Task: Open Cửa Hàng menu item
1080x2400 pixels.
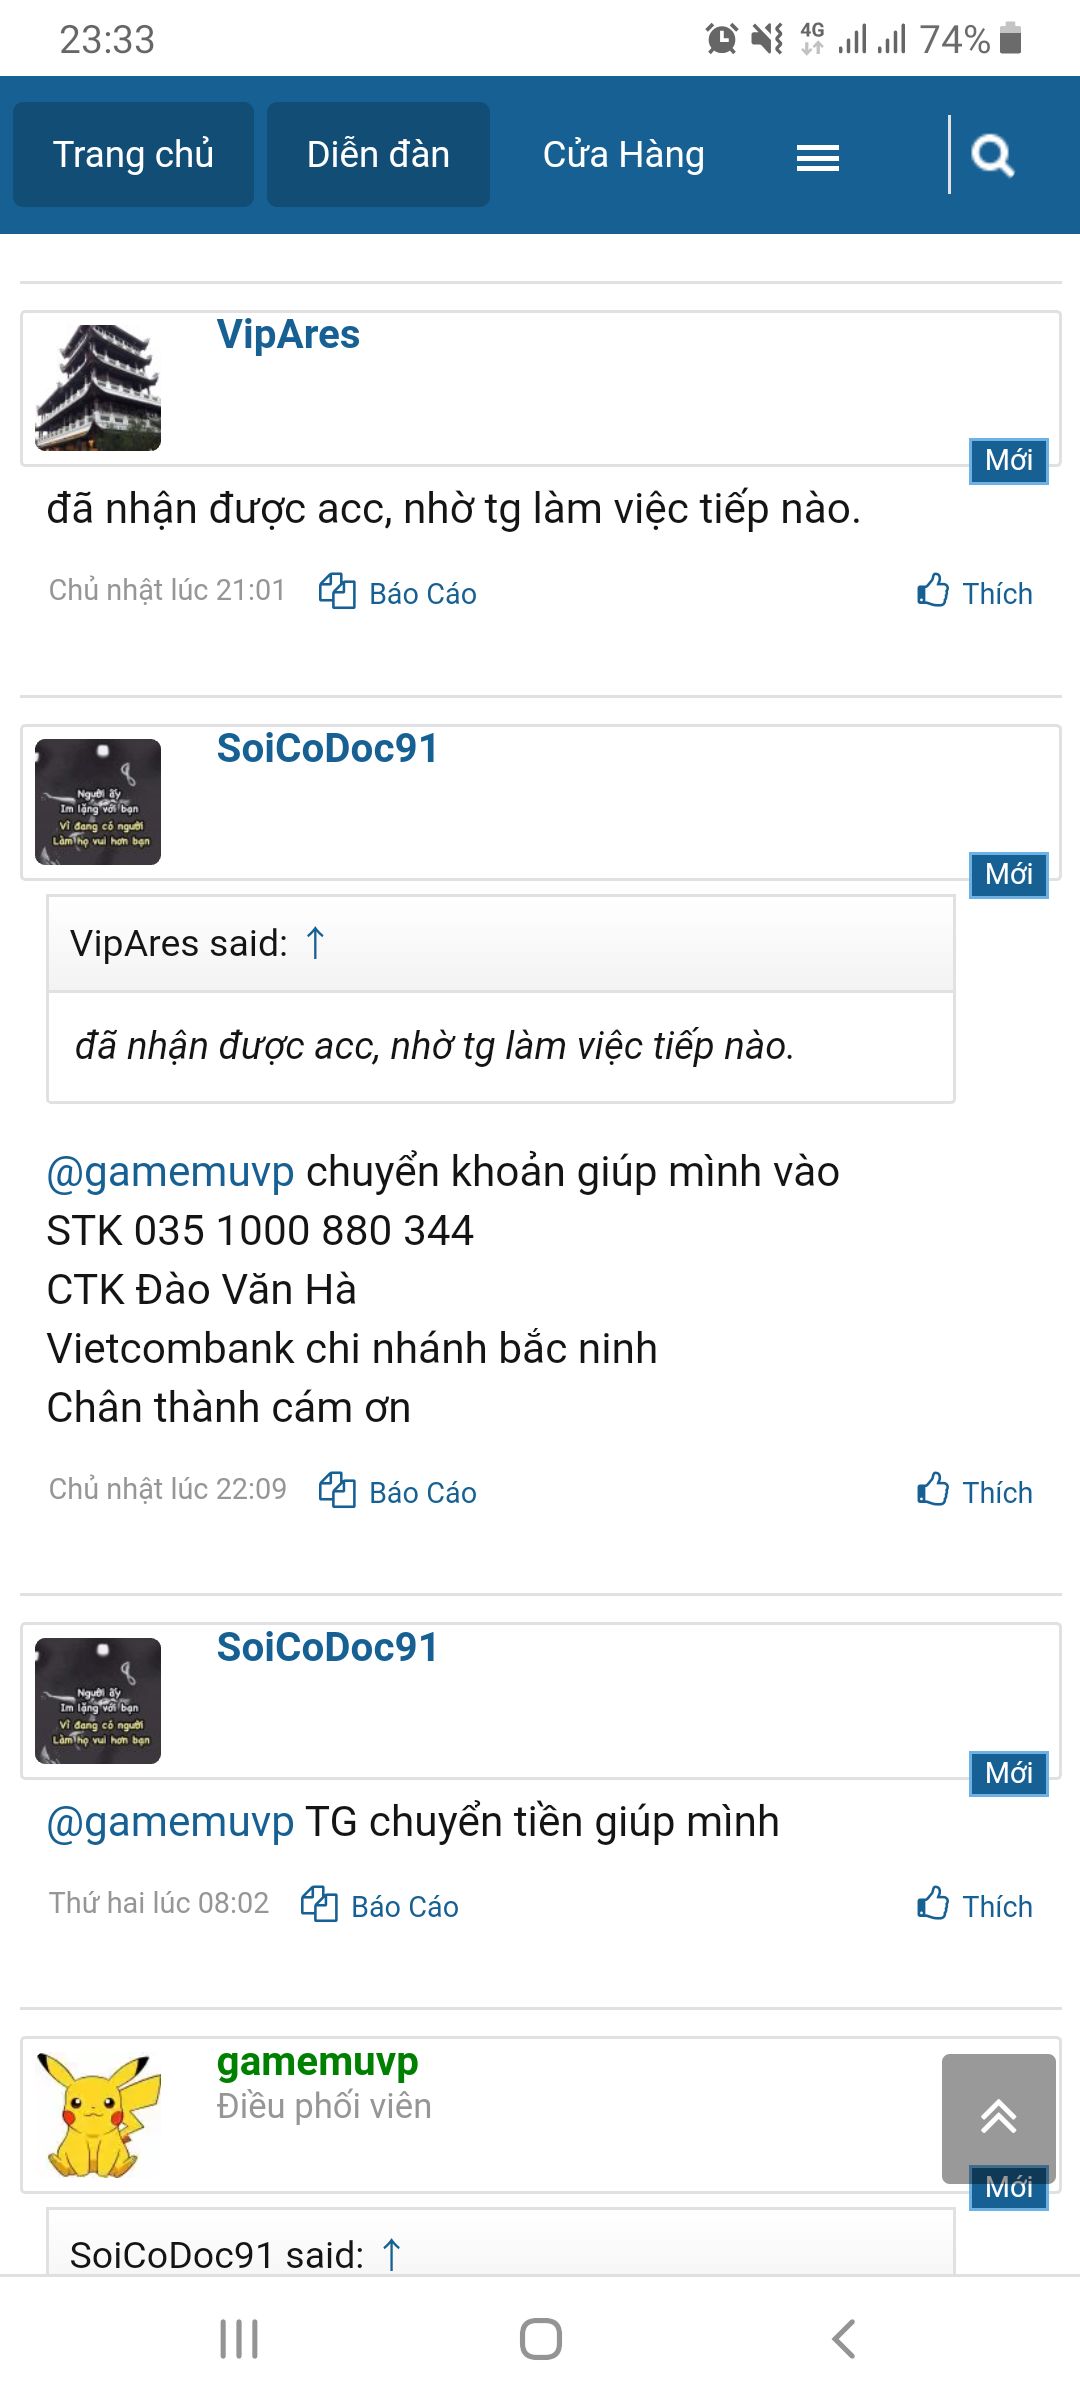Action: point(623,154)
